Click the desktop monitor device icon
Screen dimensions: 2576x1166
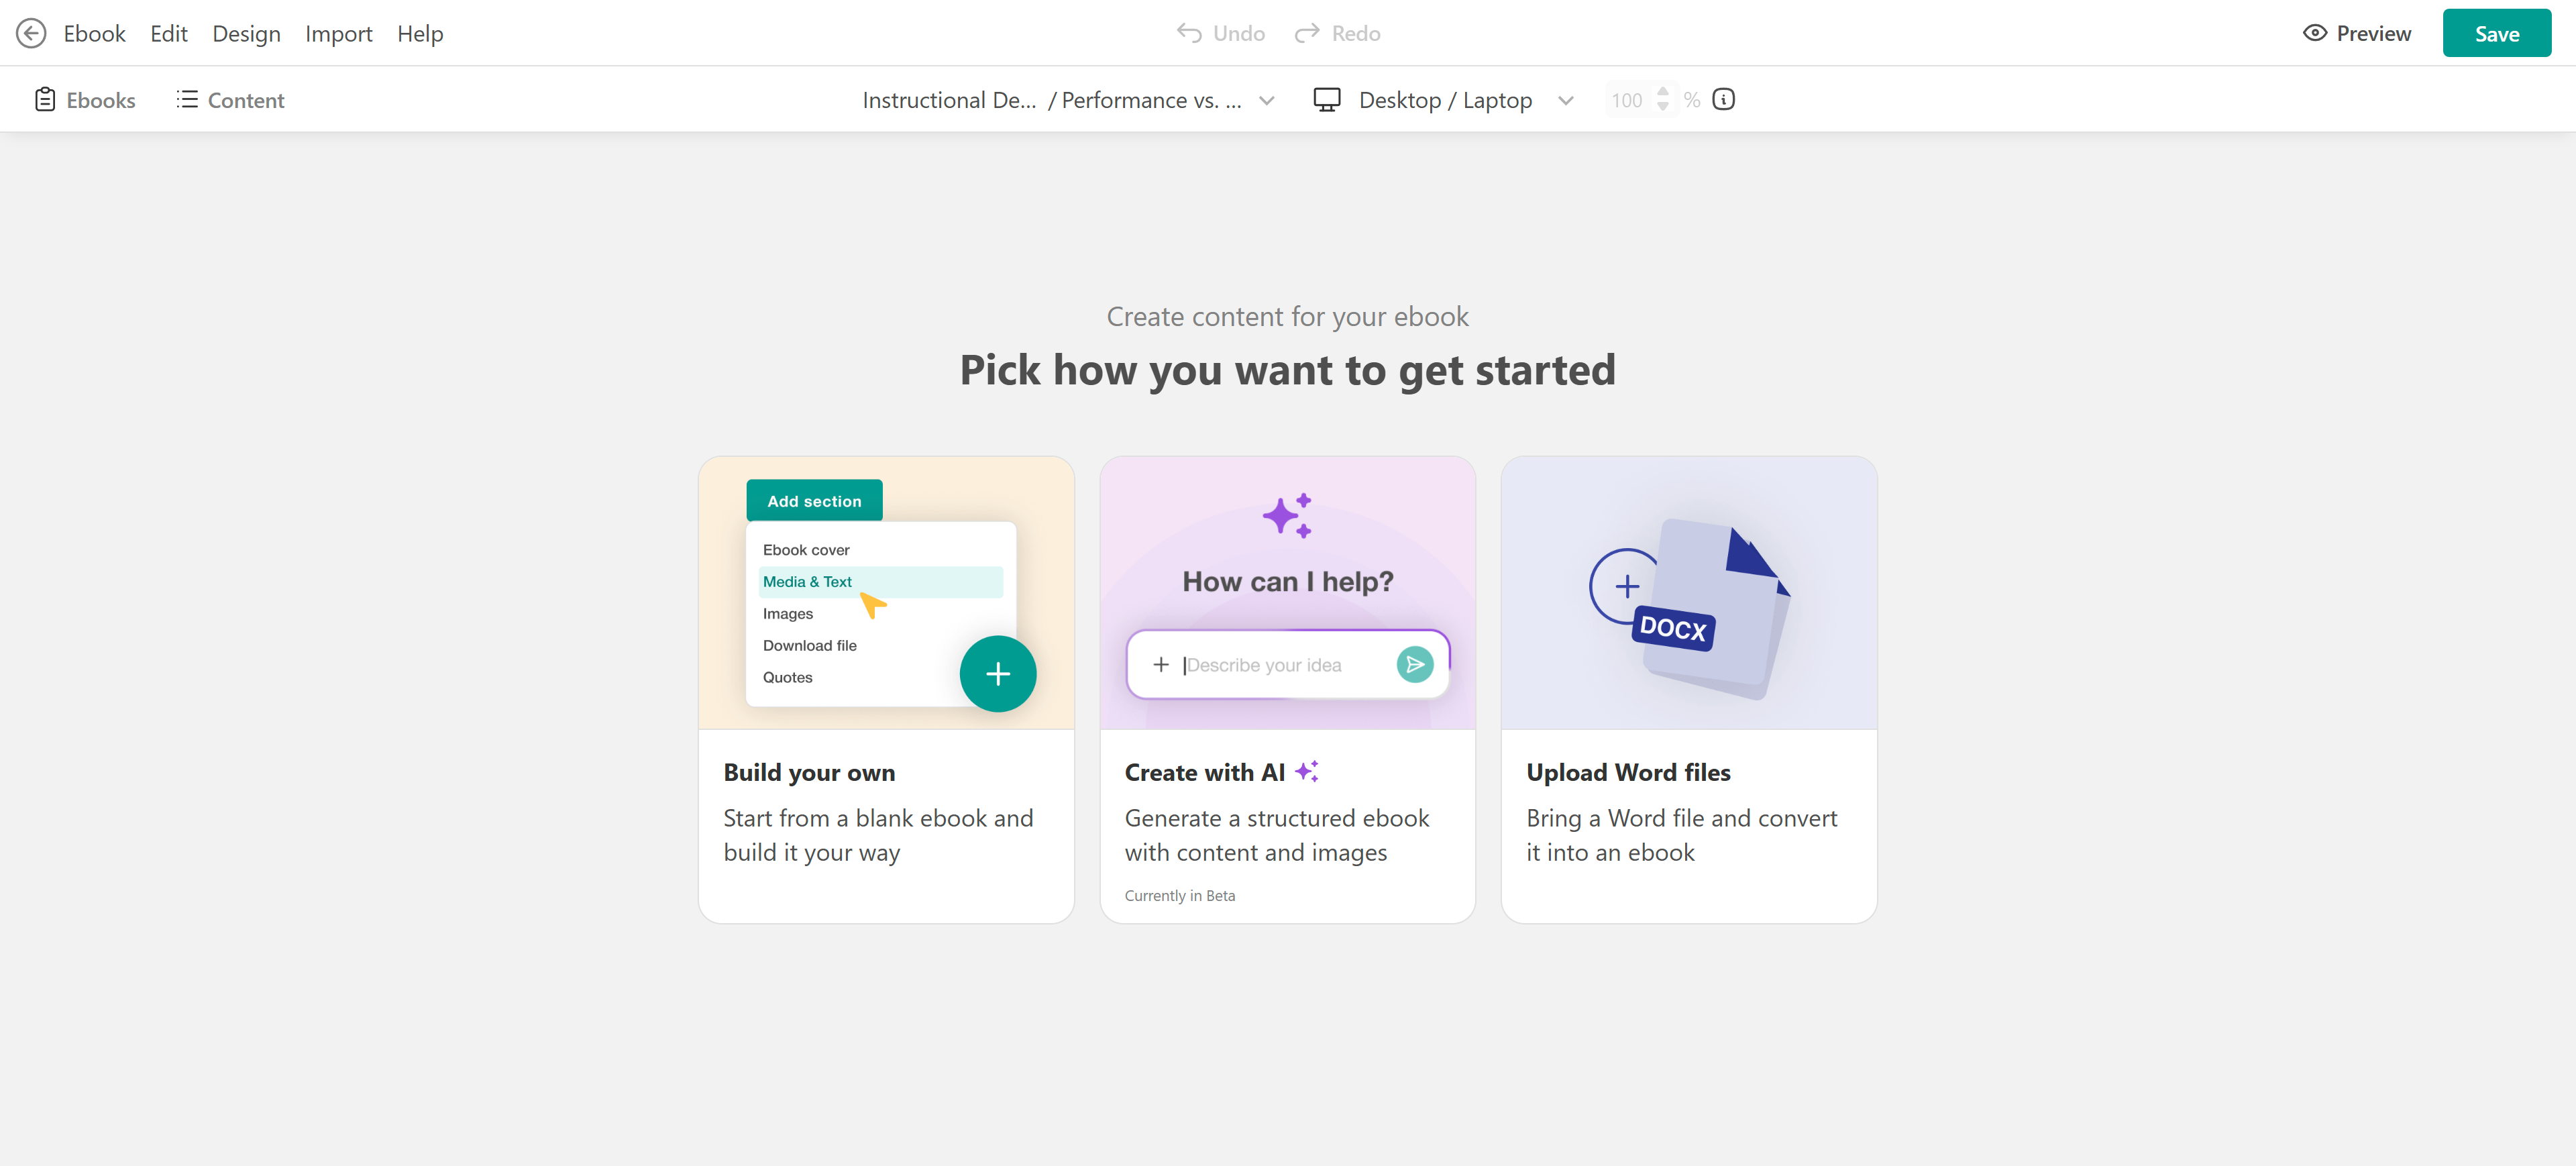[x=1327, y=99]
